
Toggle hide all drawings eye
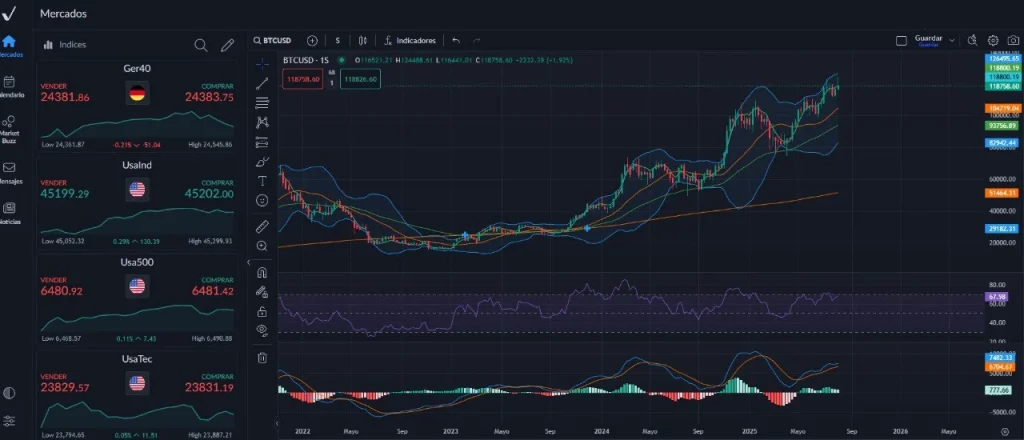[262, 330]
